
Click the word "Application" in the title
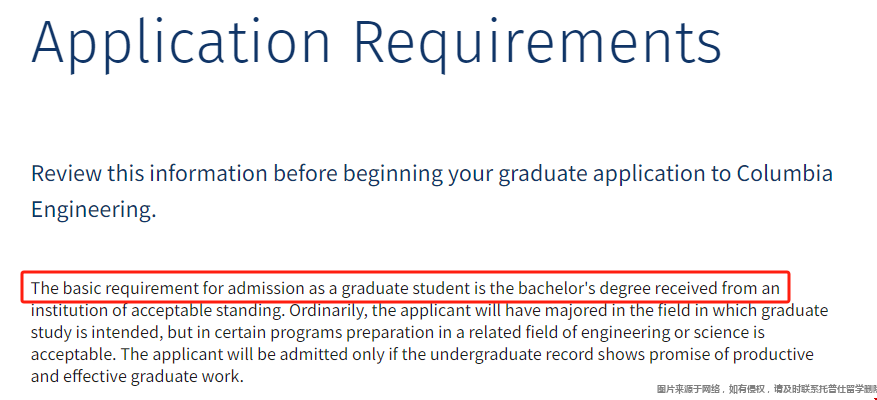[x=181, y=42]
